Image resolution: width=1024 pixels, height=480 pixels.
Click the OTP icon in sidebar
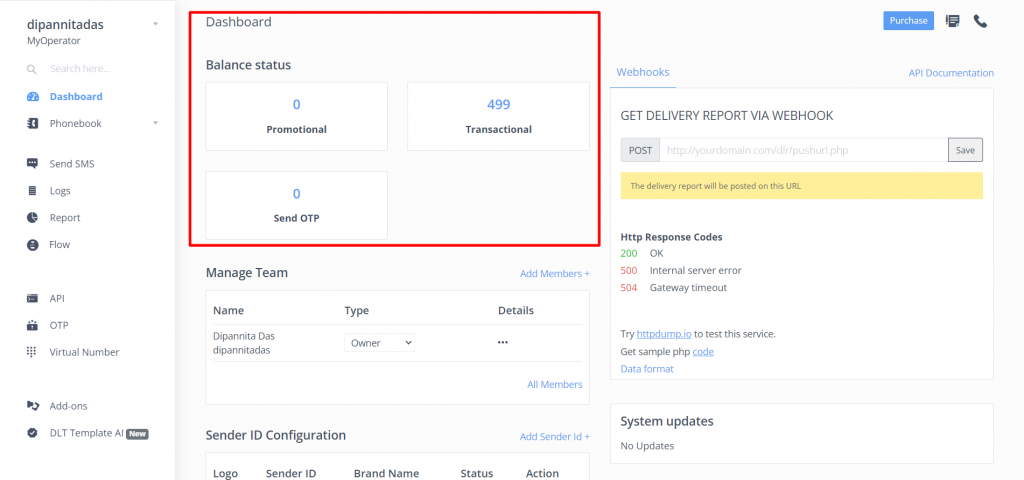tap(33, 325)
